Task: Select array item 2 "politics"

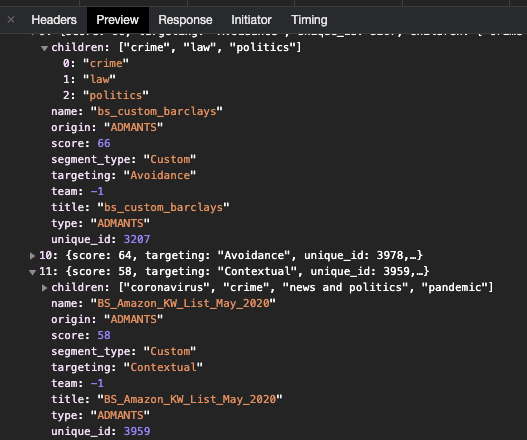Action: tap(106, 95)
